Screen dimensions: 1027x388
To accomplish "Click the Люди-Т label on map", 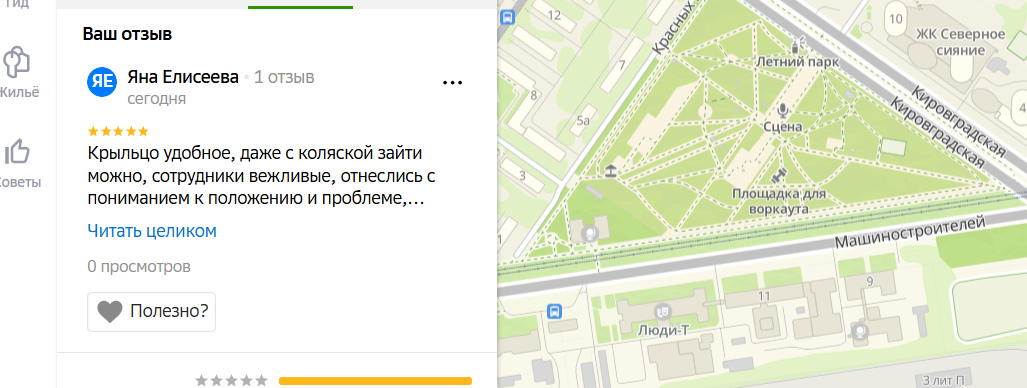I will click(663, 331).
